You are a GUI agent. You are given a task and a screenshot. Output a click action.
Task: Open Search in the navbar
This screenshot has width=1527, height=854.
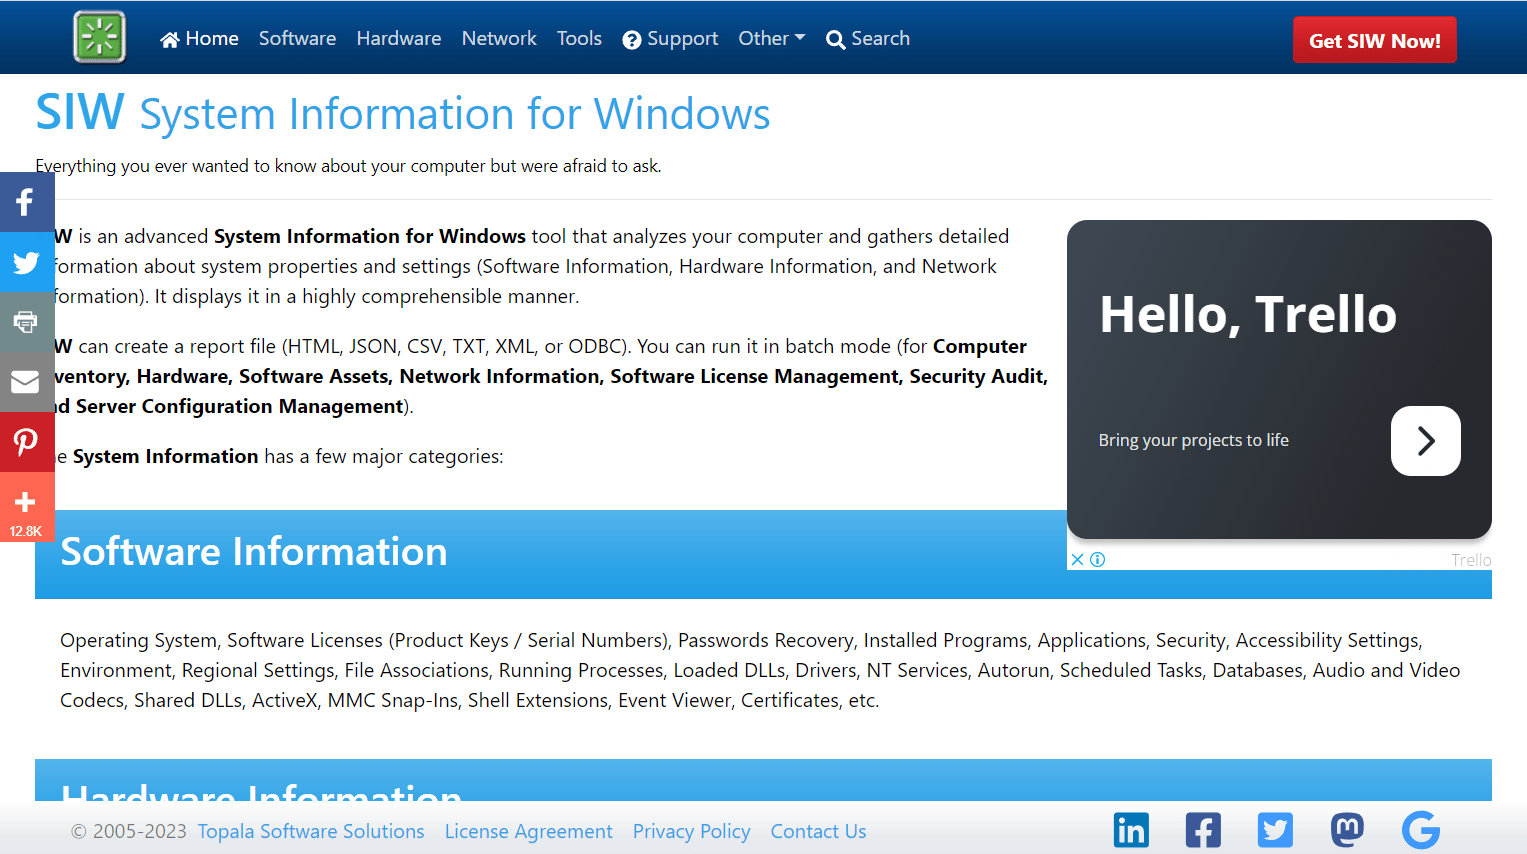click(x=868, y=39)
